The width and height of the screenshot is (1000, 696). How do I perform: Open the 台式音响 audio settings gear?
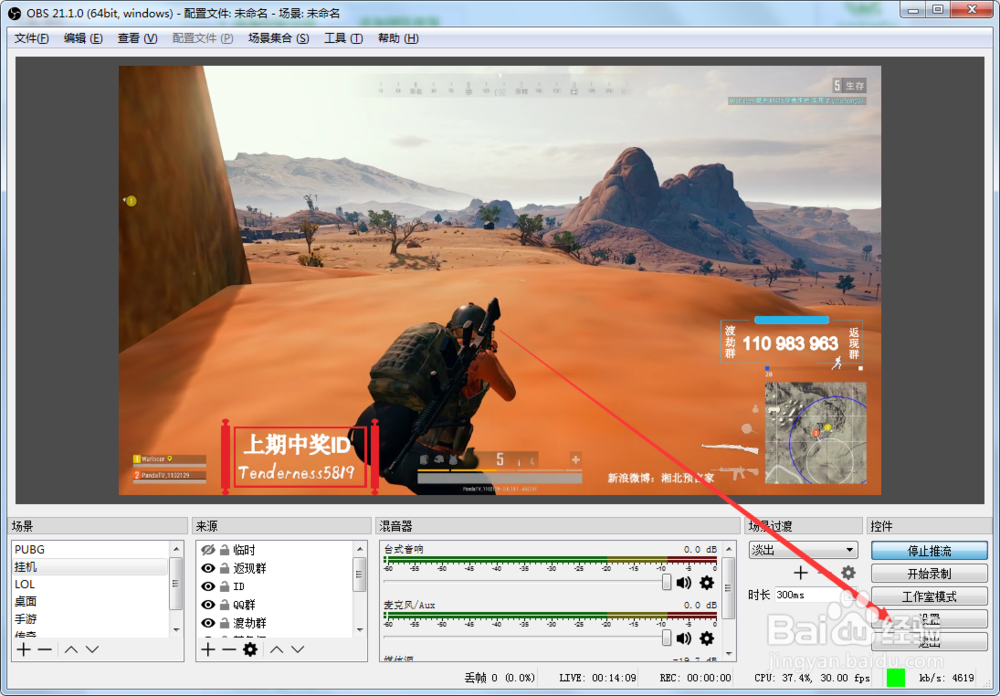tap(707, 582)
